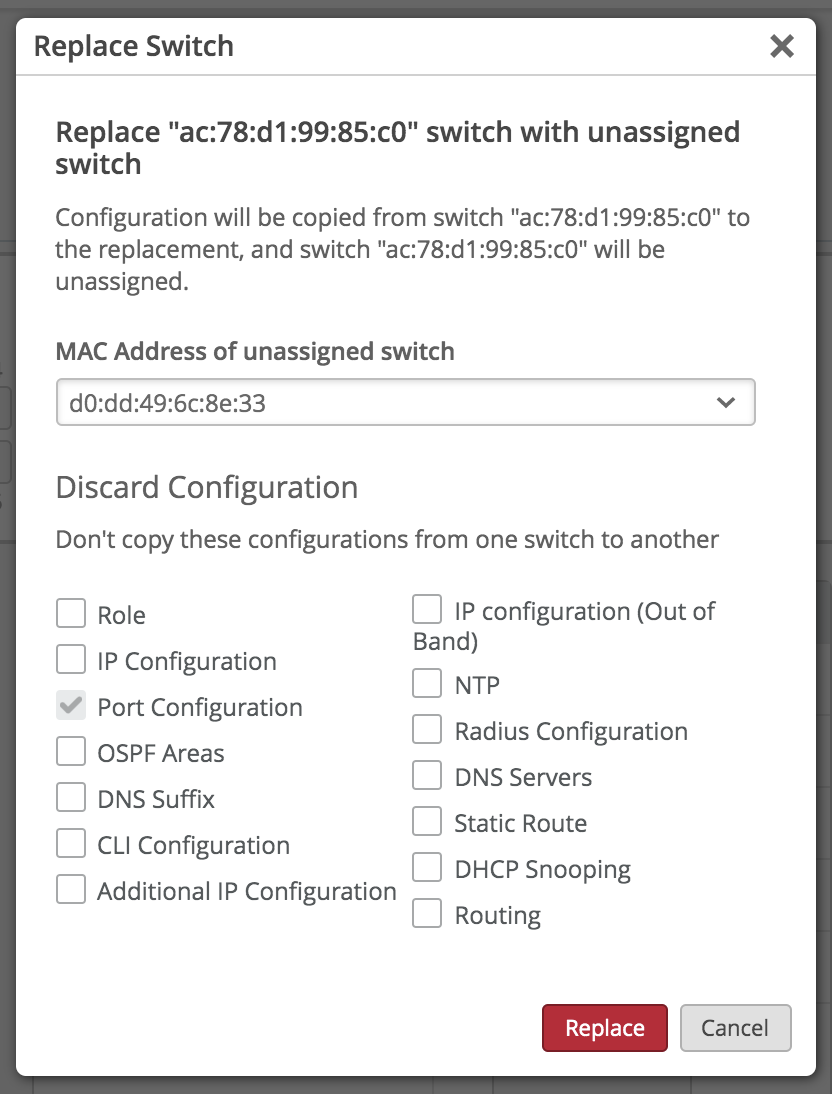Select Radius Configuration checkbox
This screenshot has height=1094, width=832.
point(428,729)
